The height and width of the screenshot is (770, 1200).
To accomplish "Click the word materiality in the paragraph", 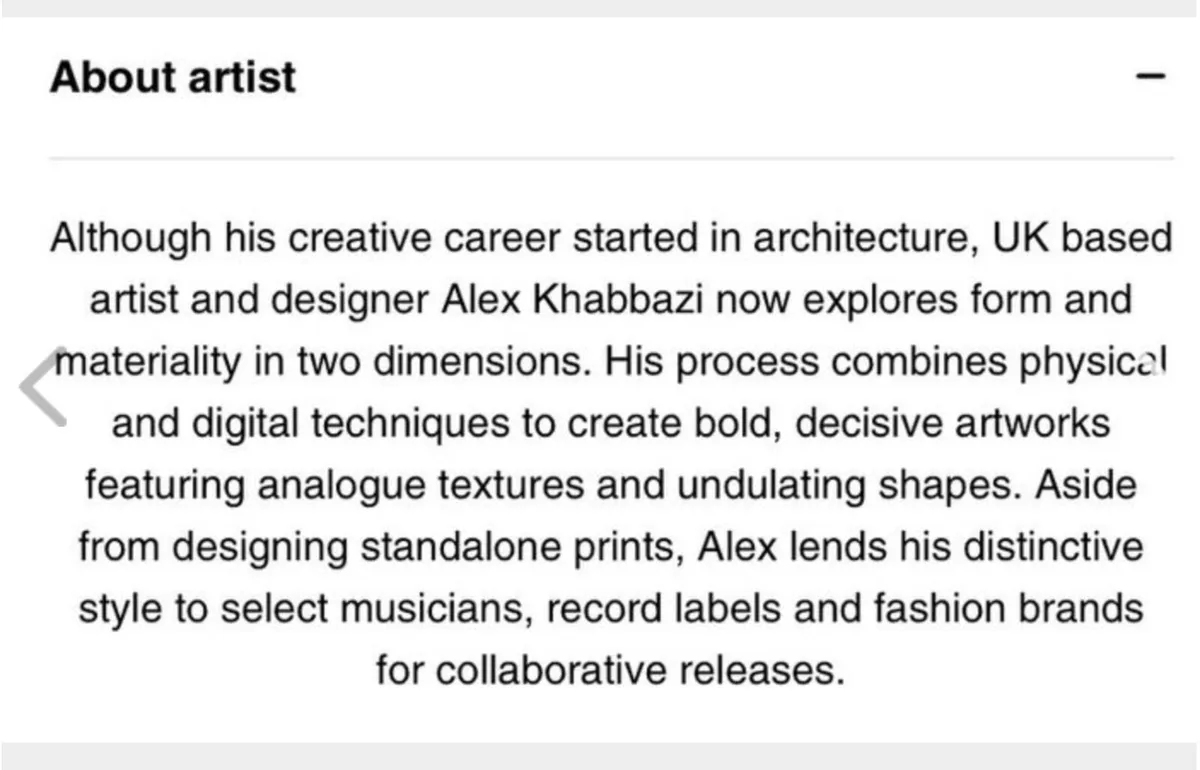I will (x=148, y=362).
